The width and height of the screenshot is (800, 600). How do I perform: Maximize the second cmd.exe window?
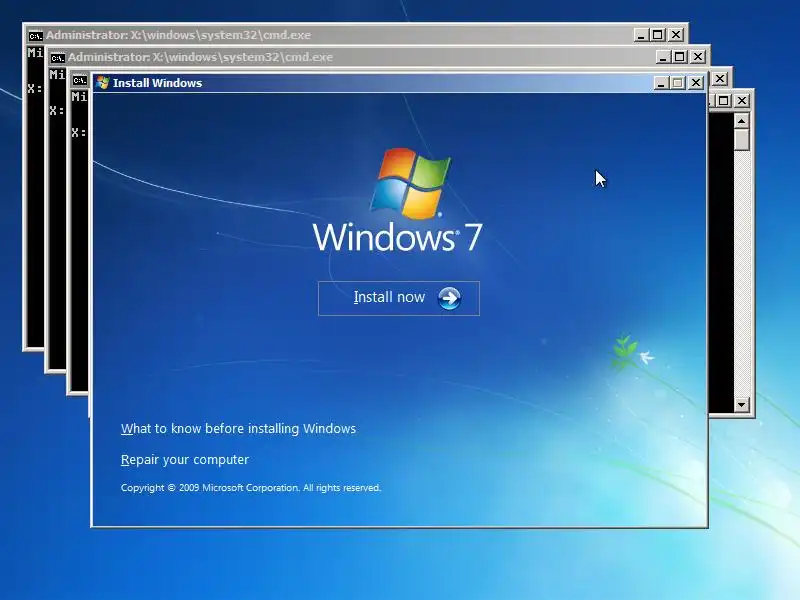(x=680, y=57)
